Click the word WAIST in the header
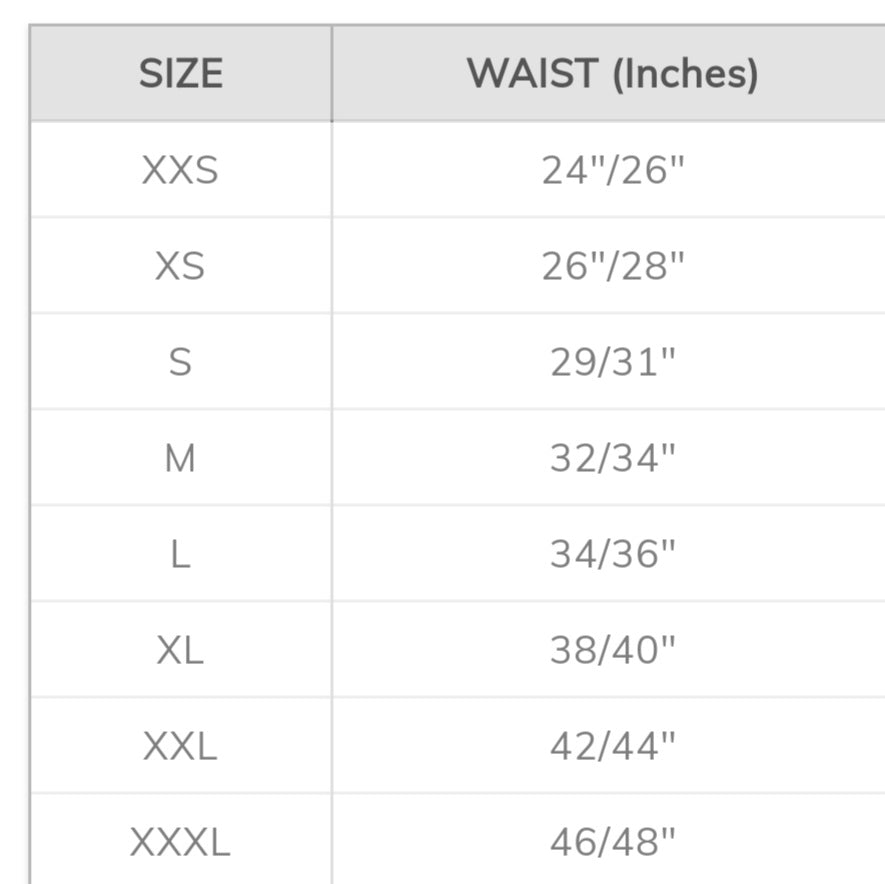Image resolution: width=885 pixels, height=884 pixels. tap(532, 74)
